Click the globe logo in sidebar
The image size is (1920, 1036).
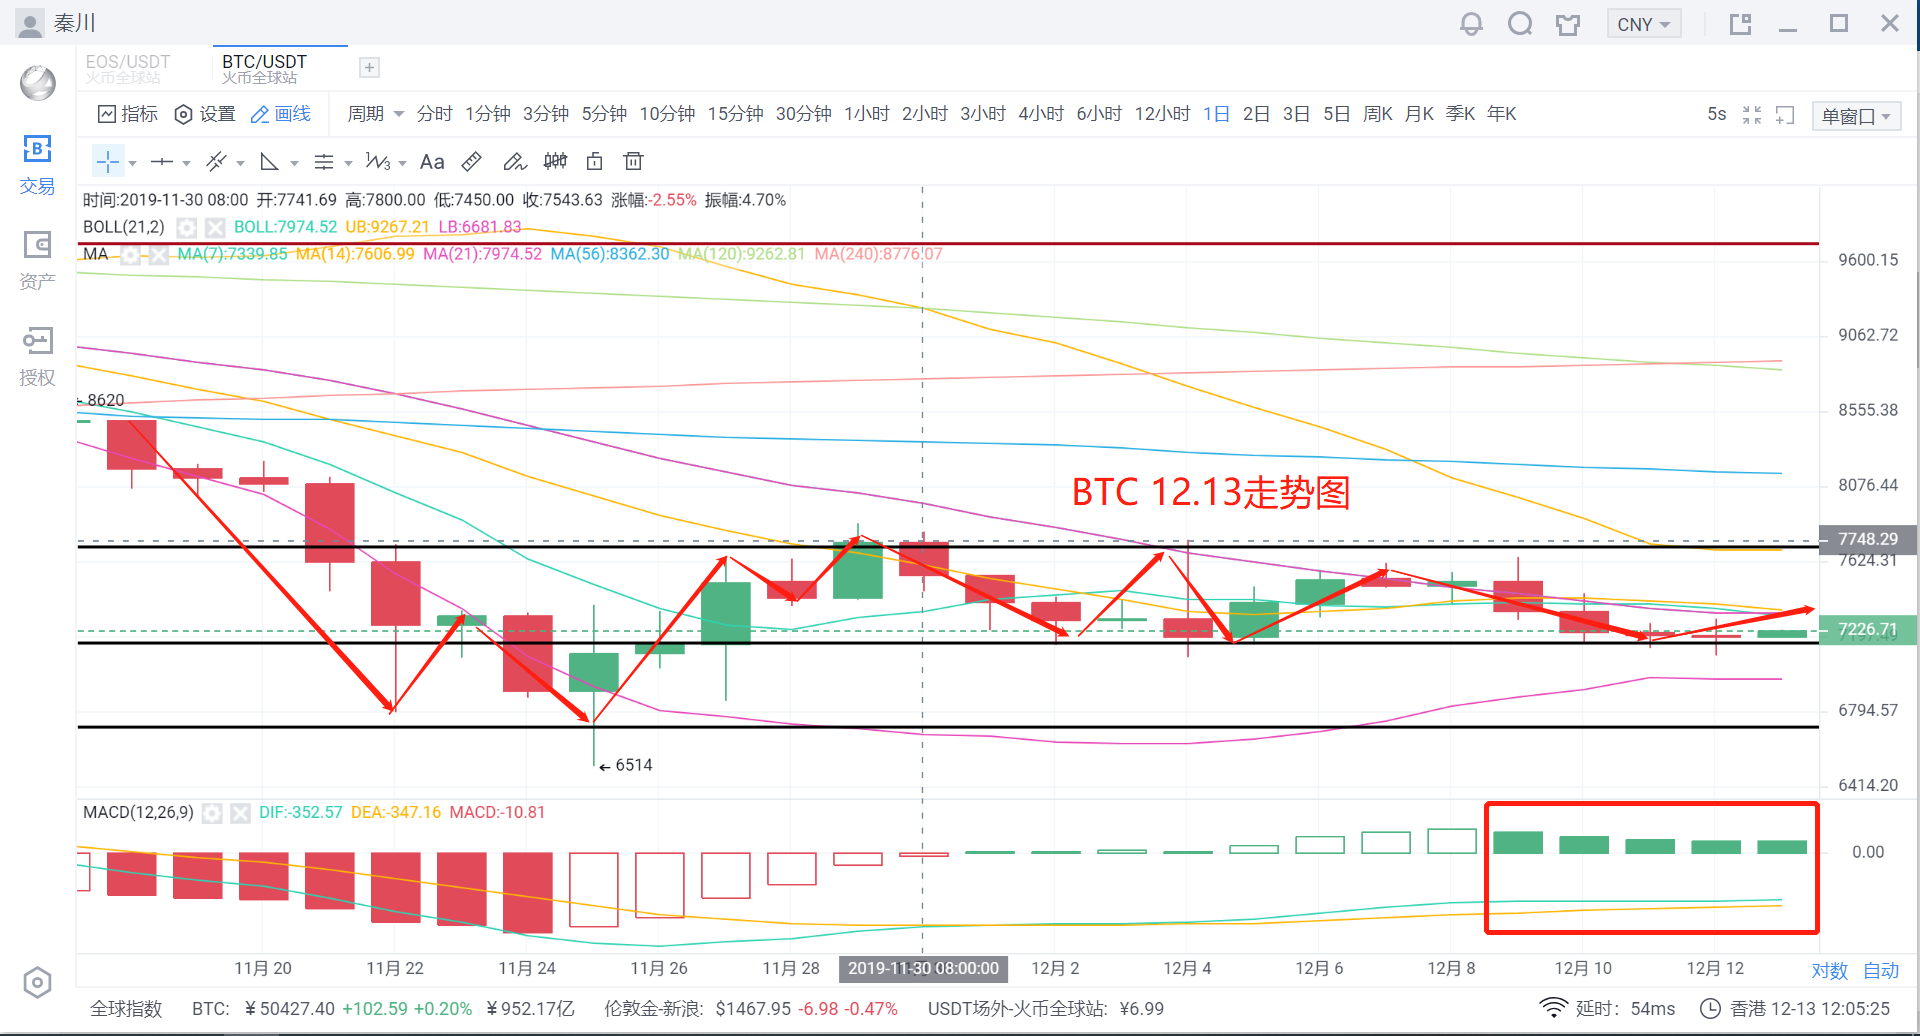tap(38, 83)
